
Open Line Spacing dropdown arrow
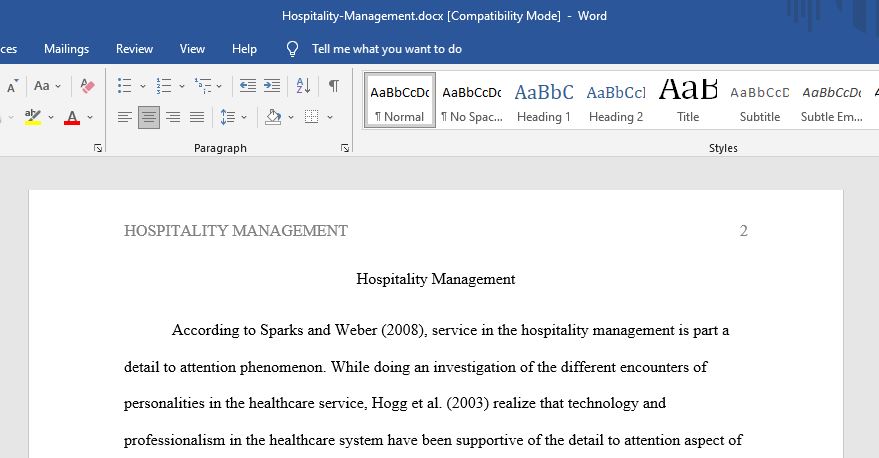point(244,117)
